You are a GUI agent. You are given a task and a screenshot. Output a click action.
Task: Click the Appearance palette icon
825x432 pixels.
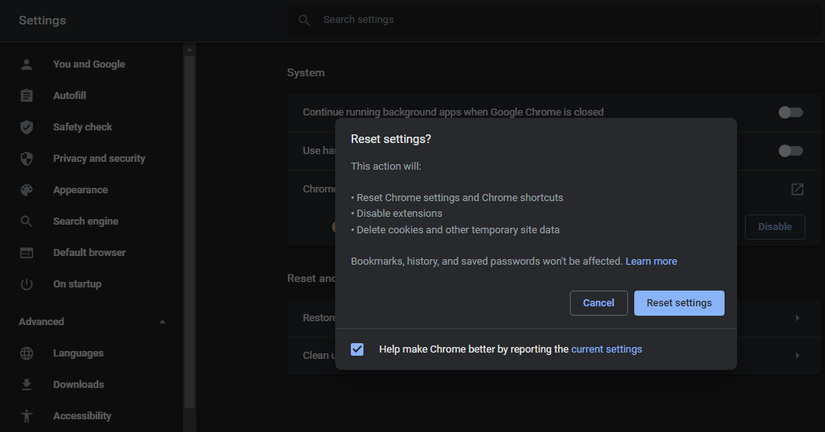pyautogui.click(x=27, y=190)
